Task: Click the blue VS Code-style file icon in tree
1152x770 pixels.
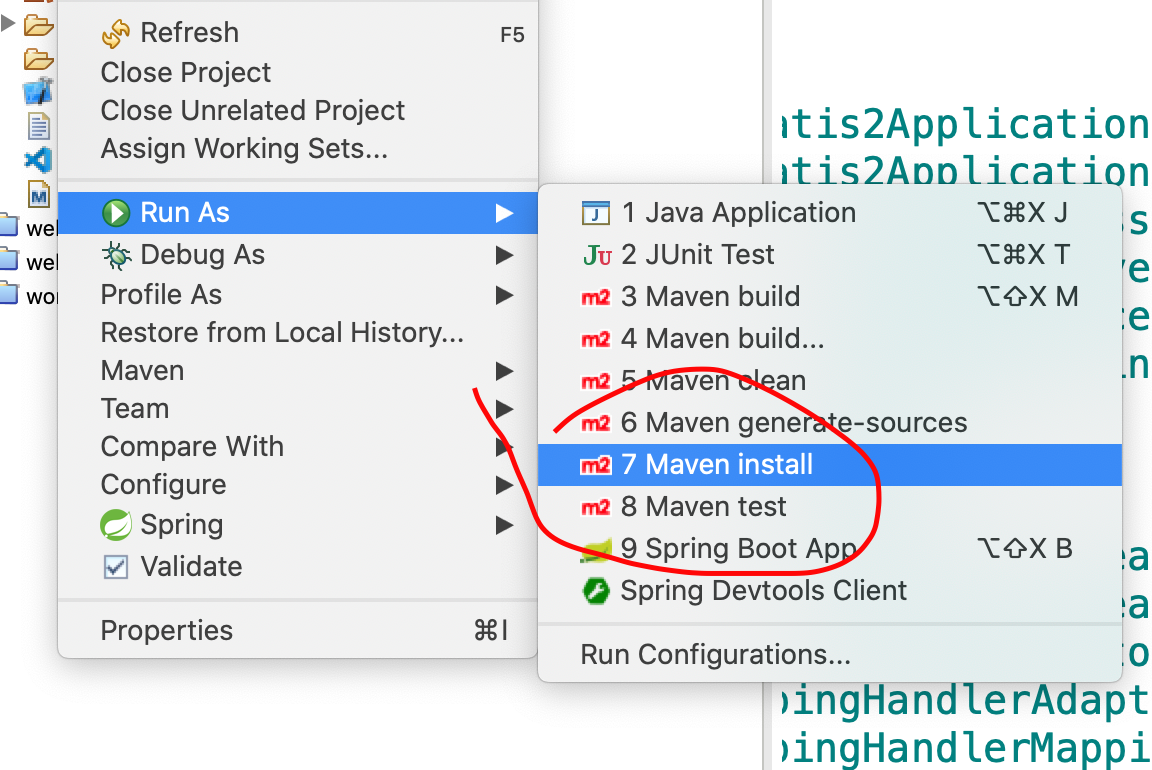Action: (38, 159)
